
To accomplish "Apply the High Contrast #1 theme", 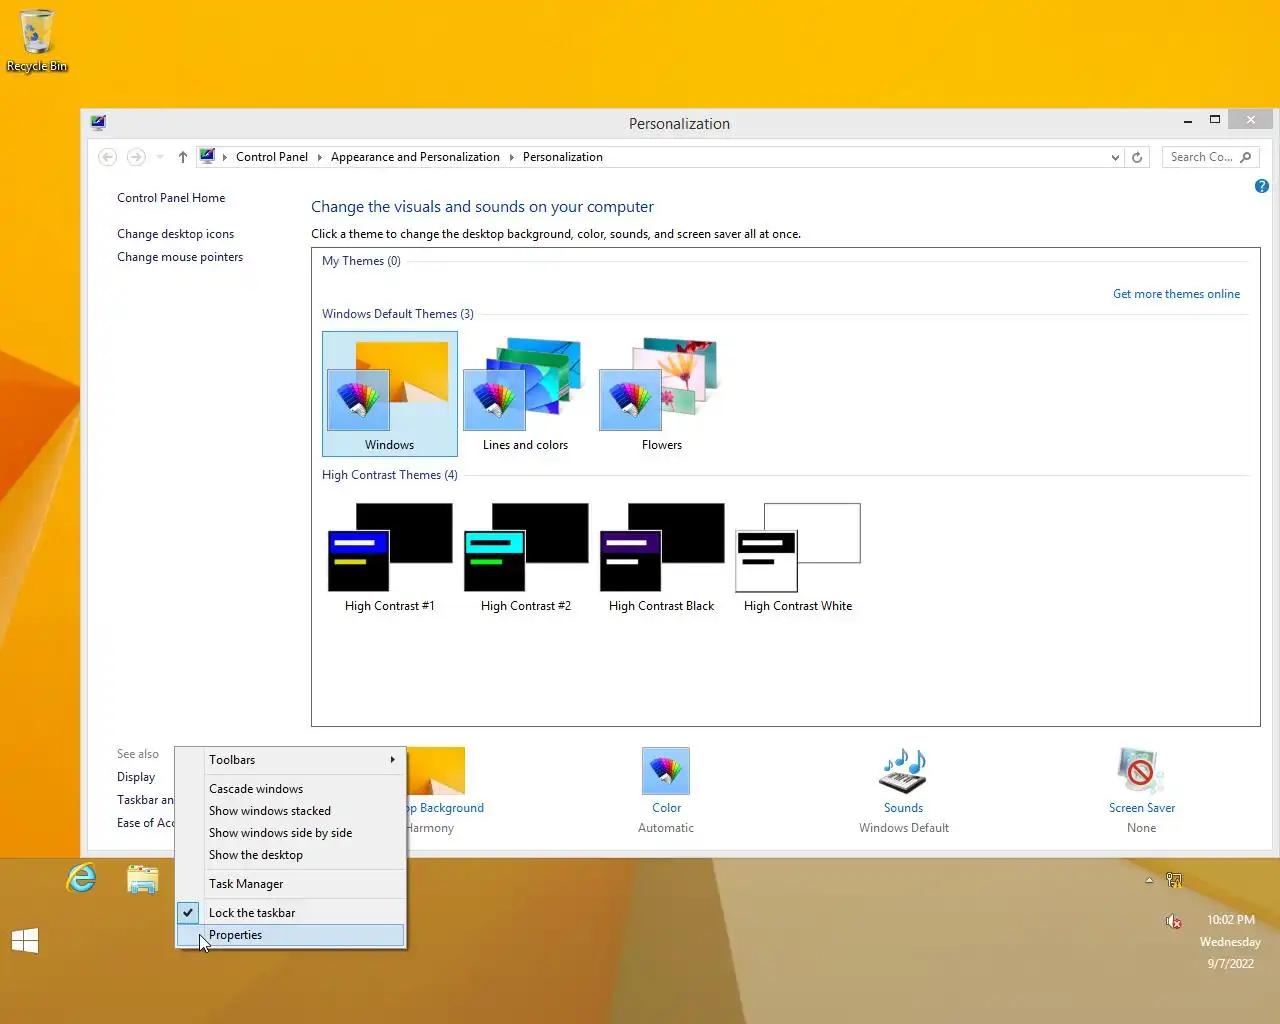I will tap(390, 558).
